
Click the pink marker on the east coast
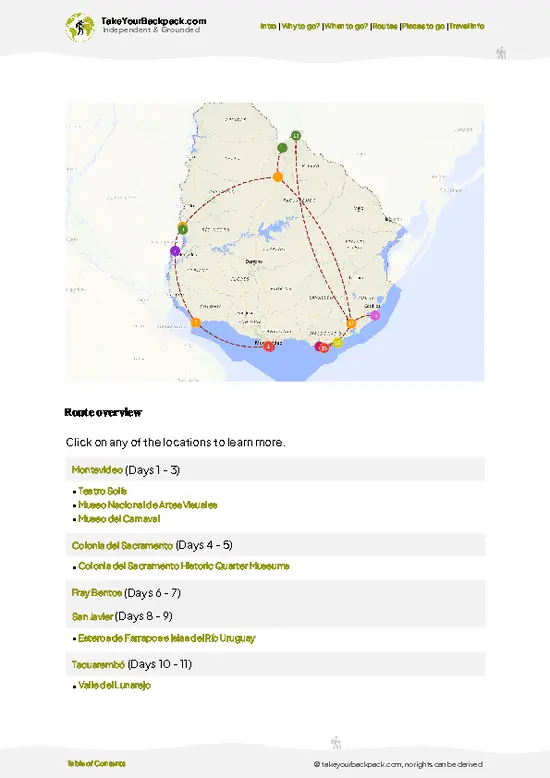point(375,315)
